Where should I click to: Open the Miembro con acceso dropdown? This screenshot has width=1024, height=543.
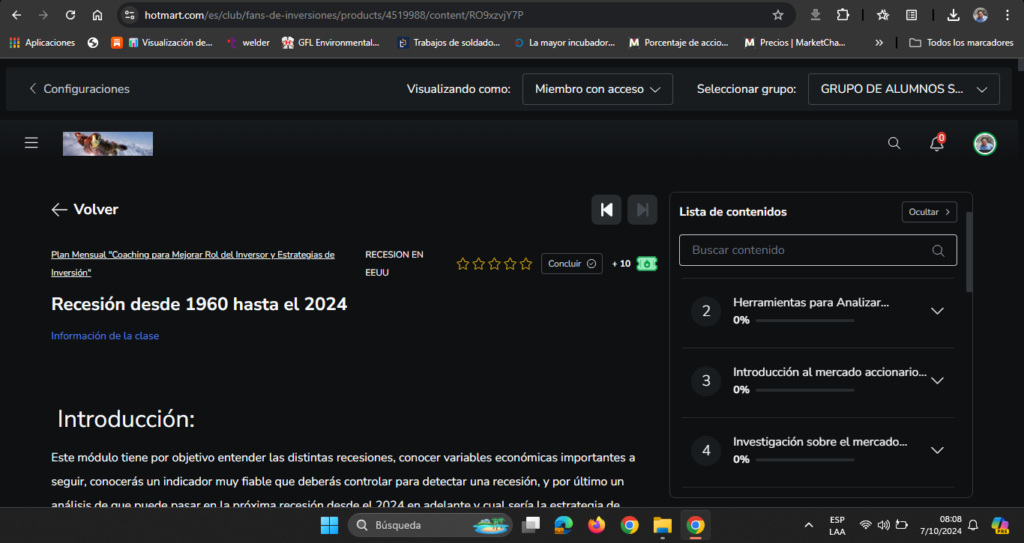coord(597,89)
